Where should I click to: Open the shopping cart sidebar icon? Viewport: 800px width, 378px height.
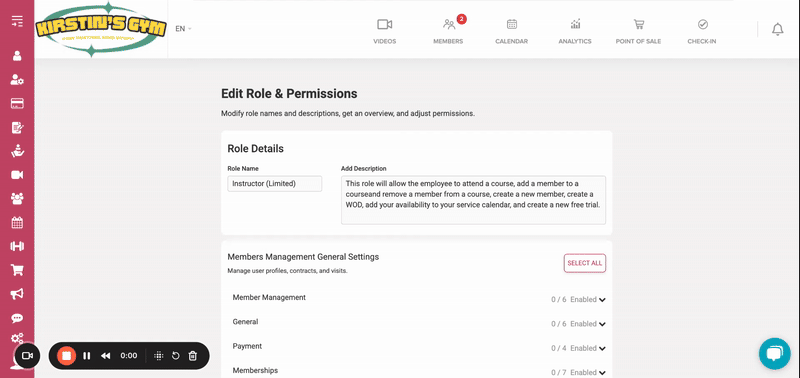pyautogui.click(x=17, y=270)
